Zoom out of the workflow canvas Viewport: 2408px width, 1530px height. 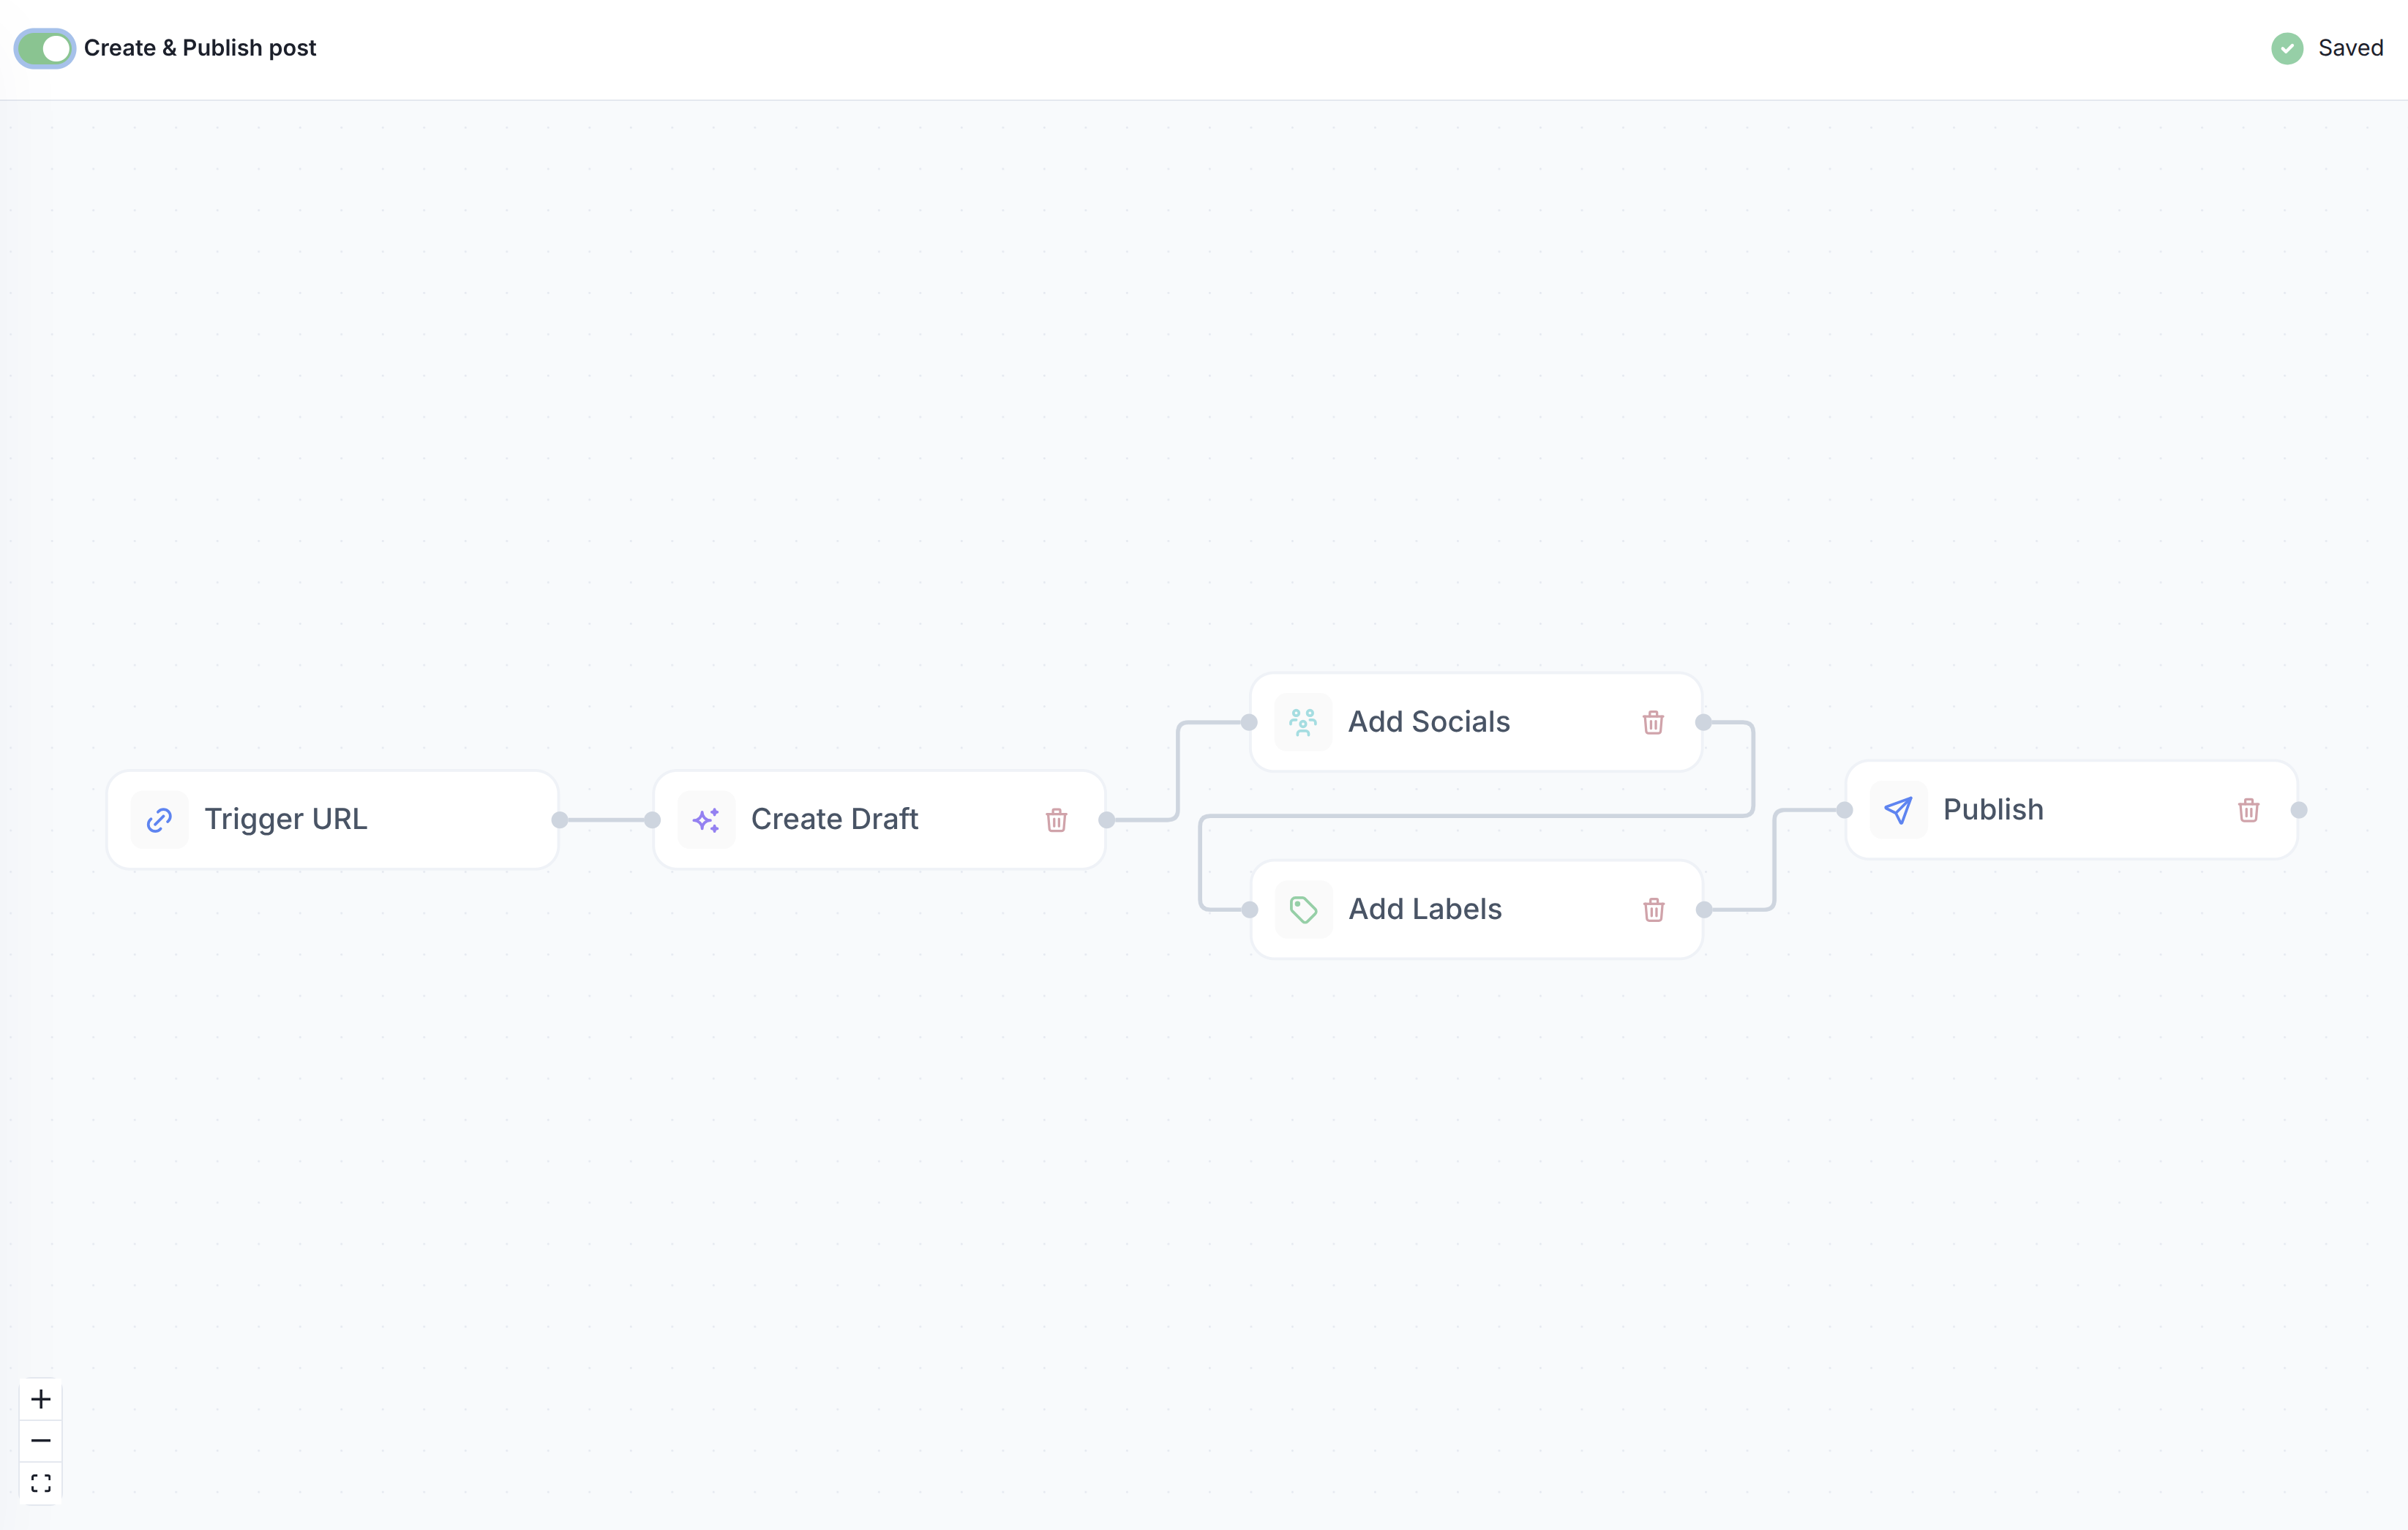[x=41, y=1441]
